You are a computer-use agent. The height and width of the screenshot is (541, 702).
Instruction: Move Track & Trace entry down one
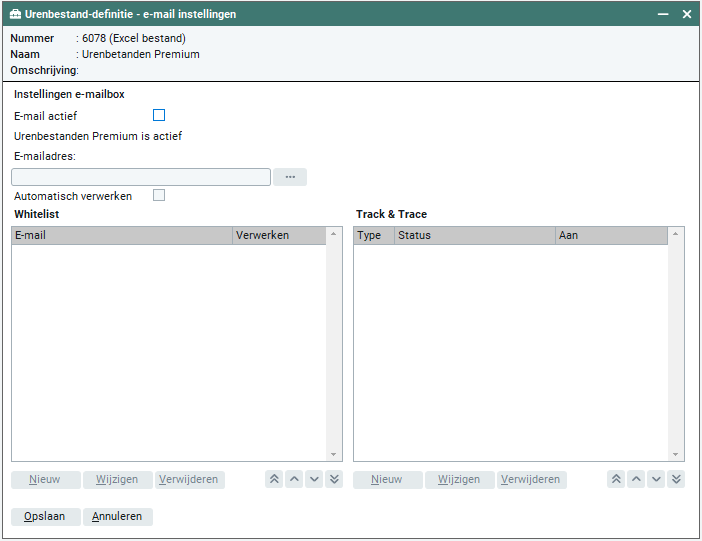click(x=656, y=480)
